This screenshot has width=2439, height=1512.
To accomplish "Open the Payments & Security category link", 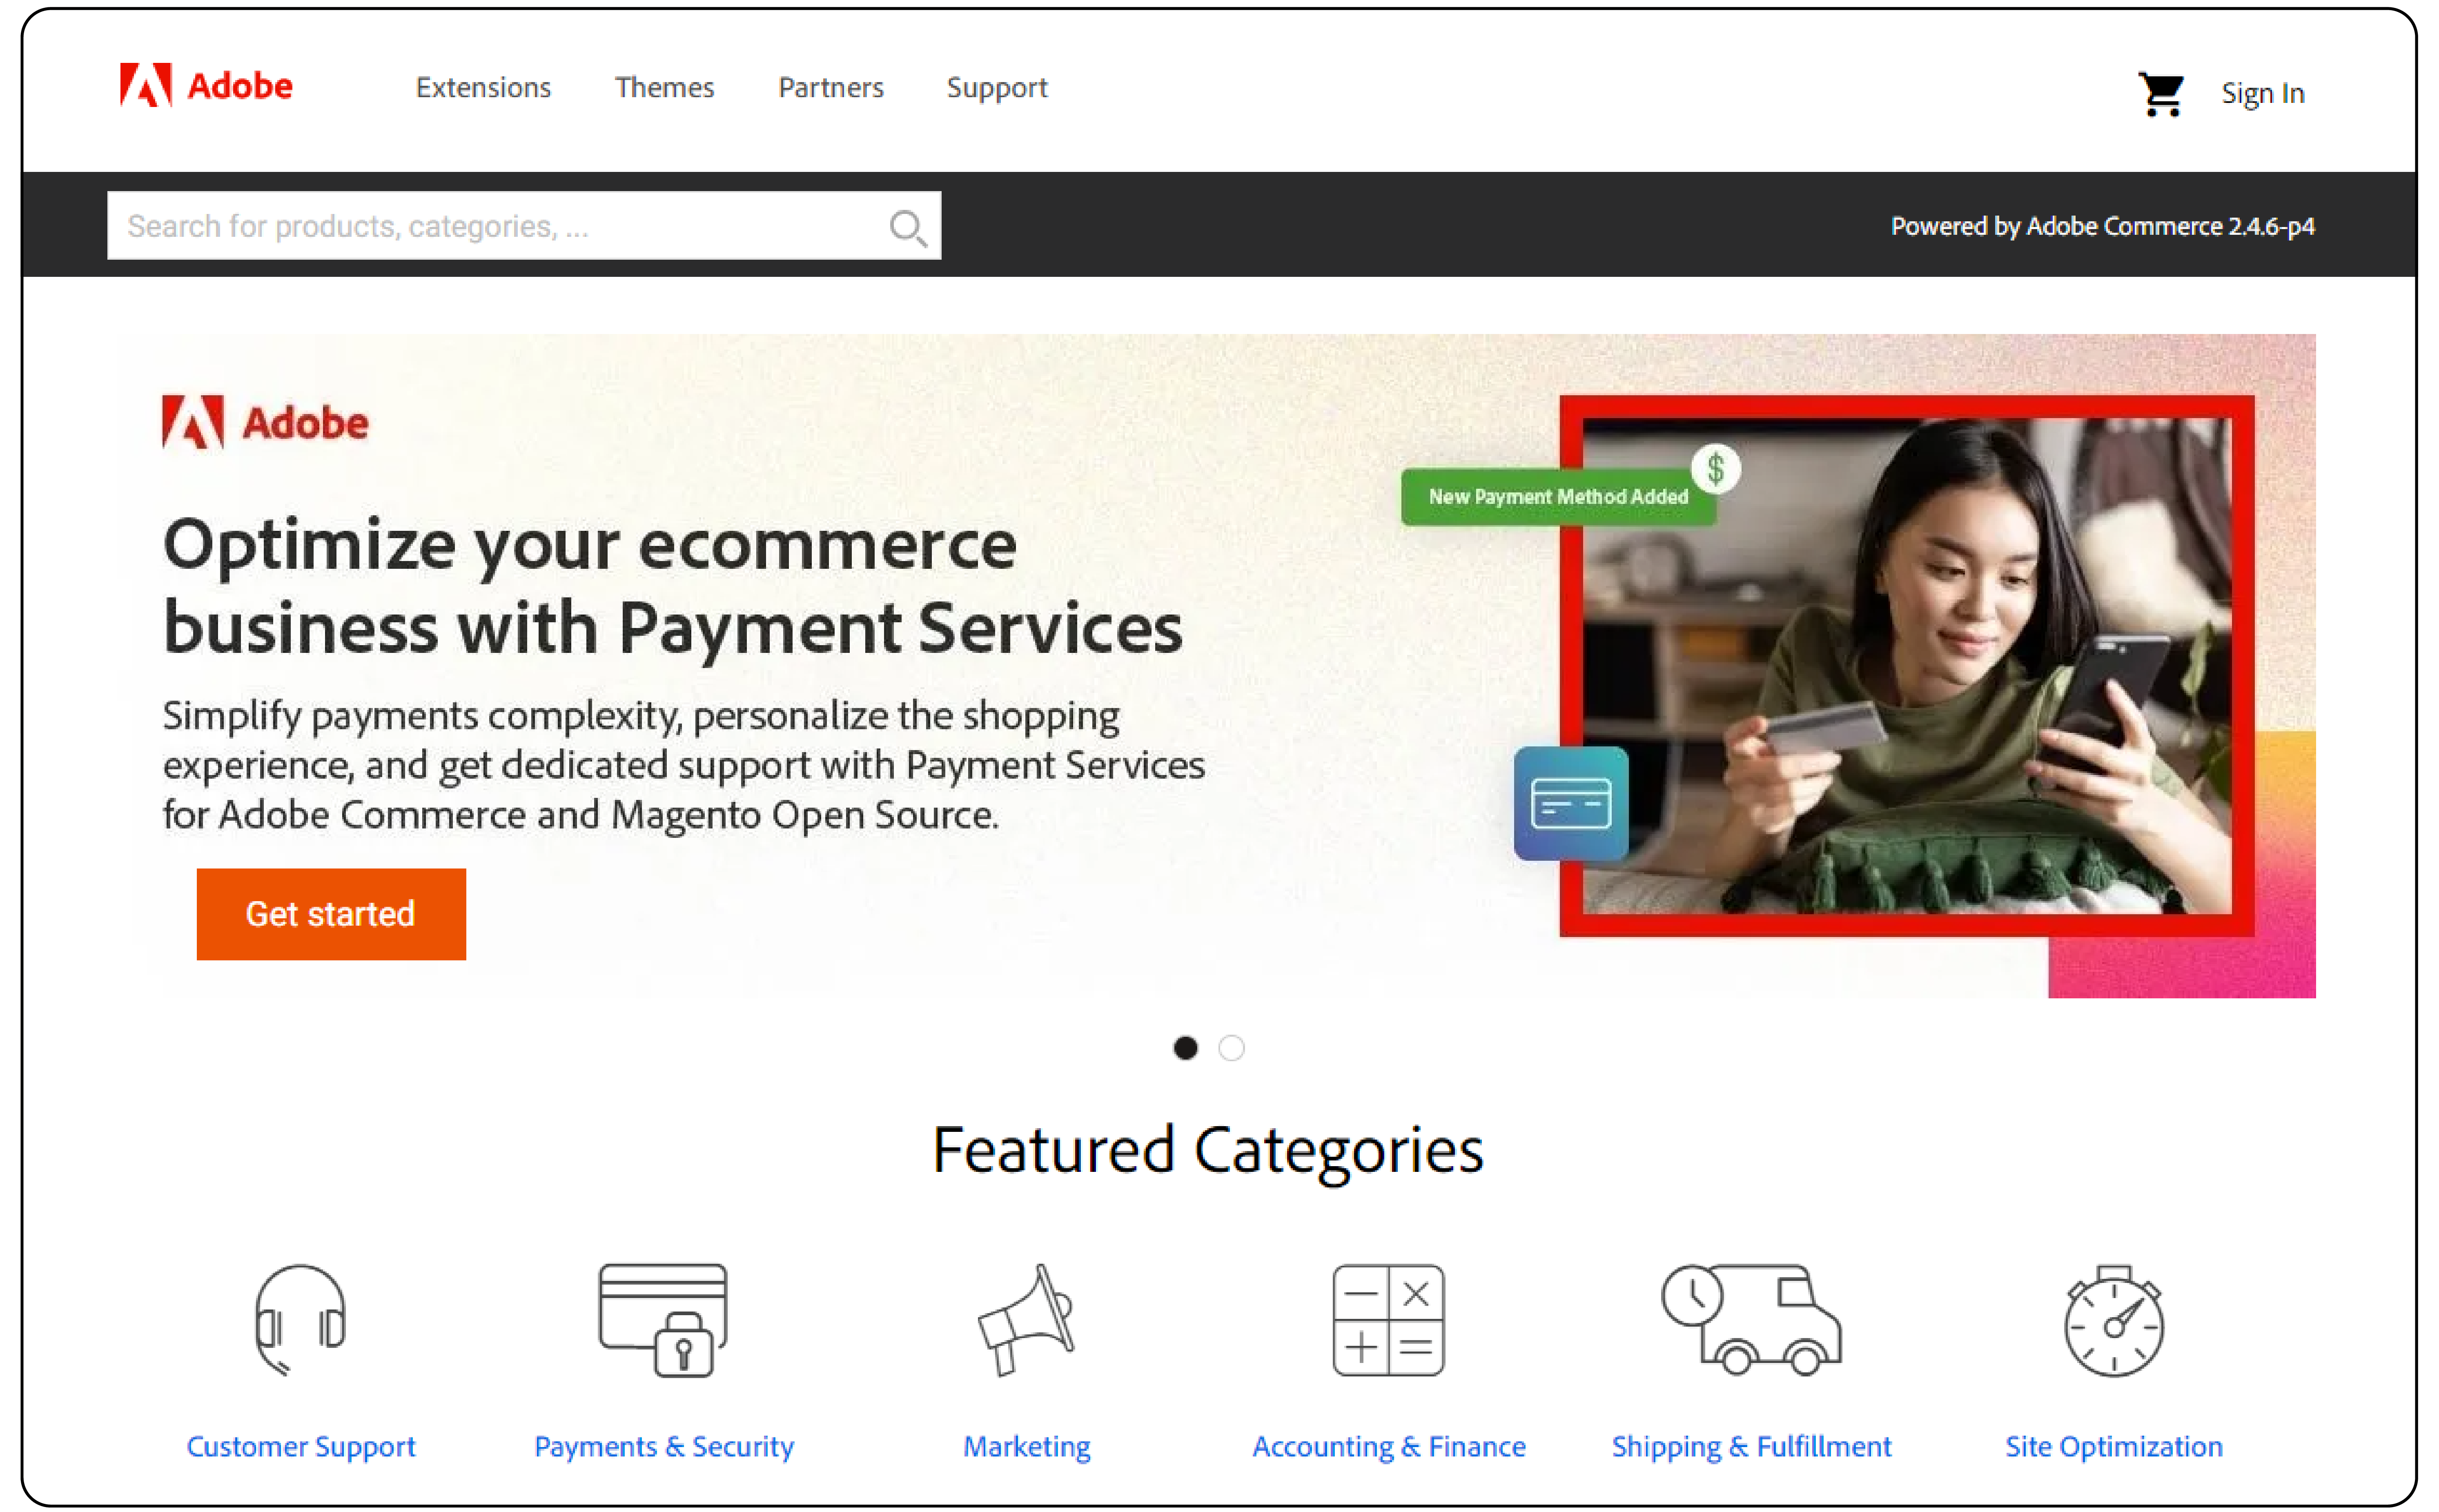I will point(663,1447).
